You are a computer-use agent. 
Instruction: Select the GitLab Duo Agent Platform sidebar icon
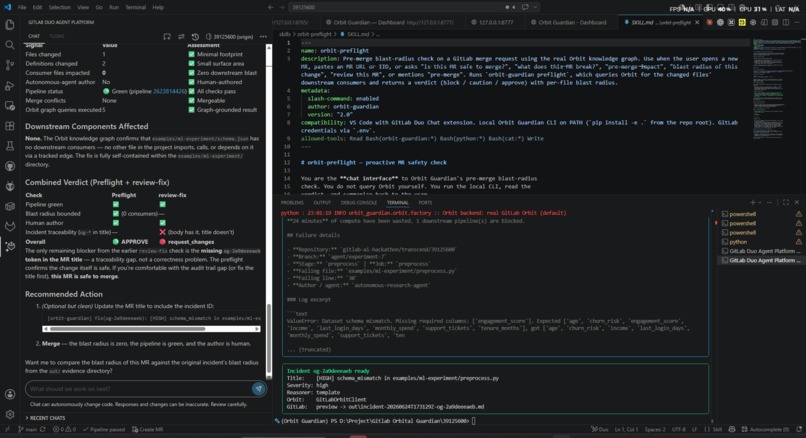9,246
